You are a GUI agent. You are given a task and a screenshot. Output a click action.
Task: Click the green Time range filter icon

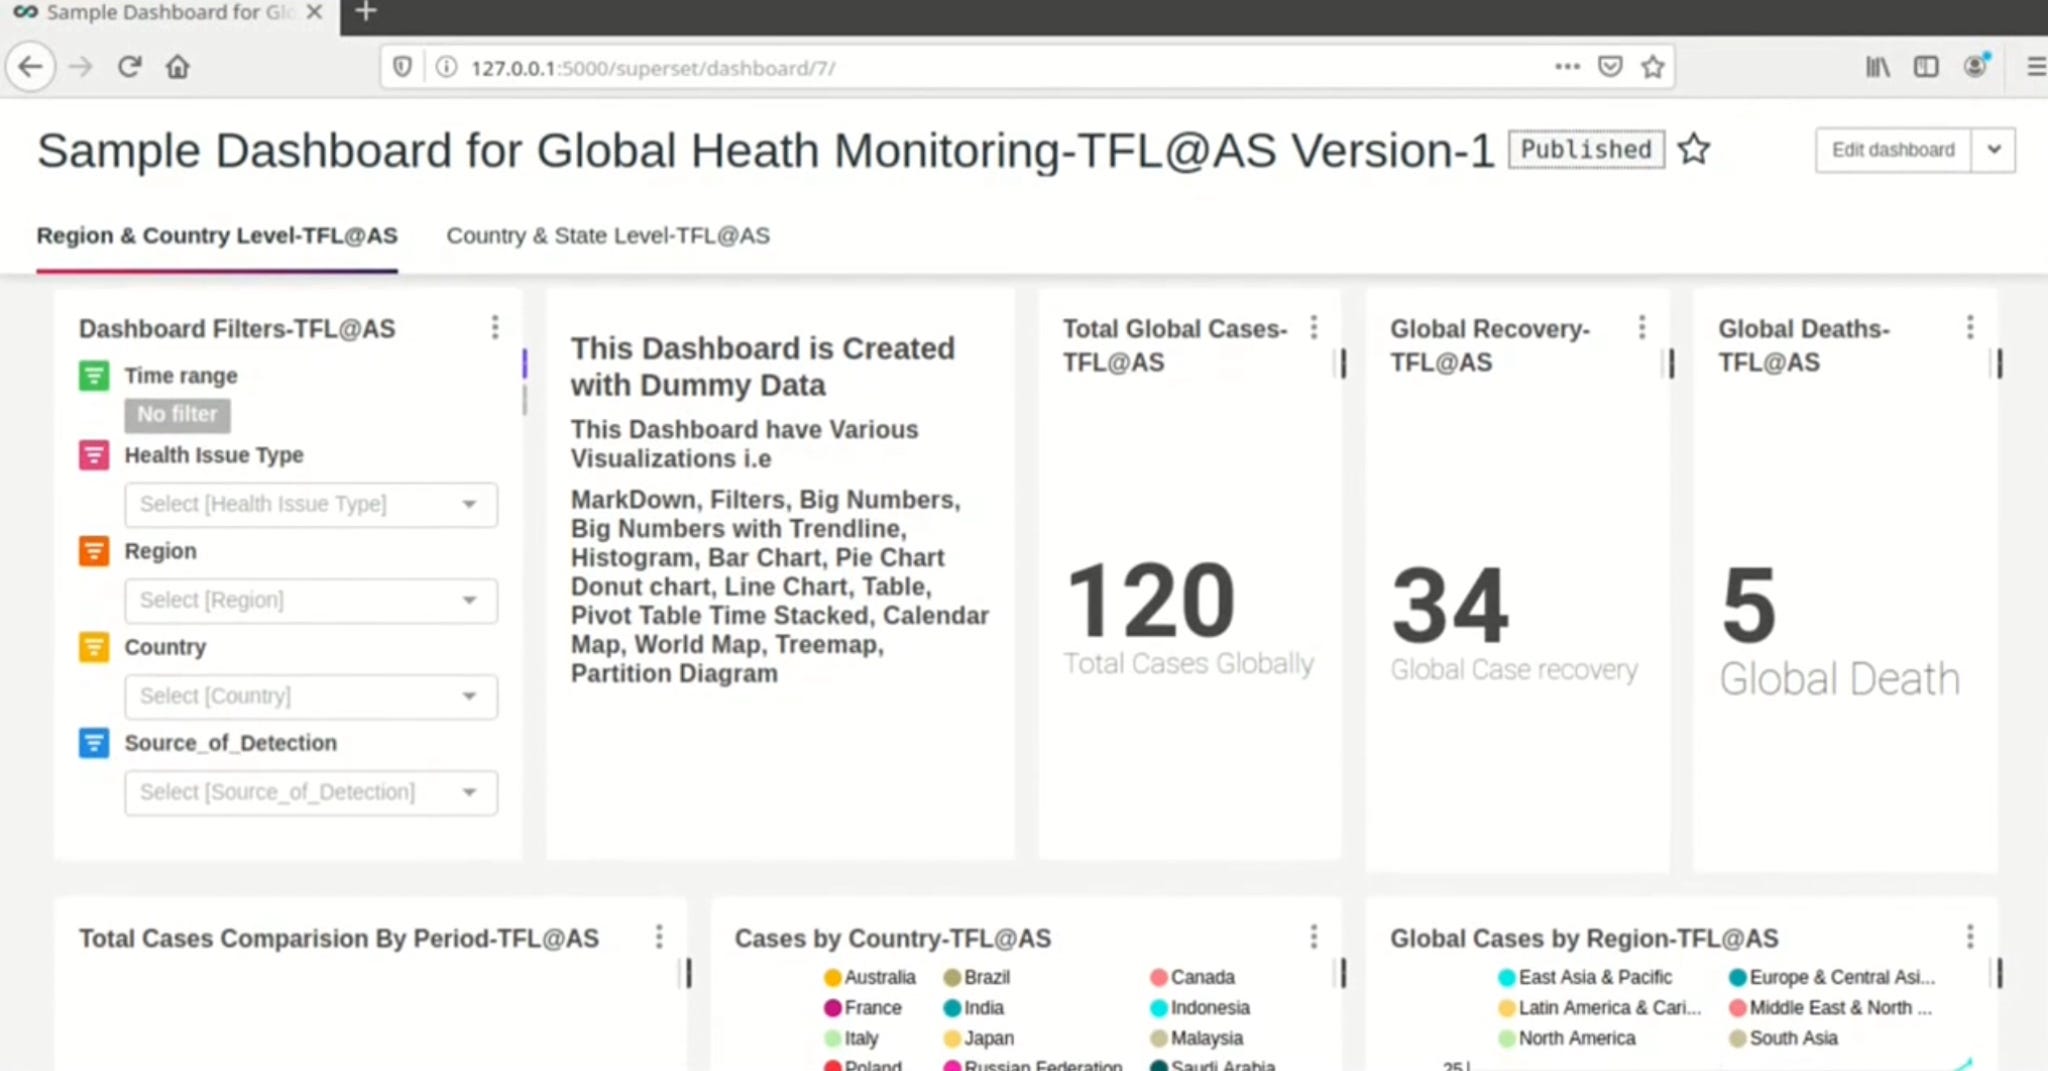[x=93, y=376]
